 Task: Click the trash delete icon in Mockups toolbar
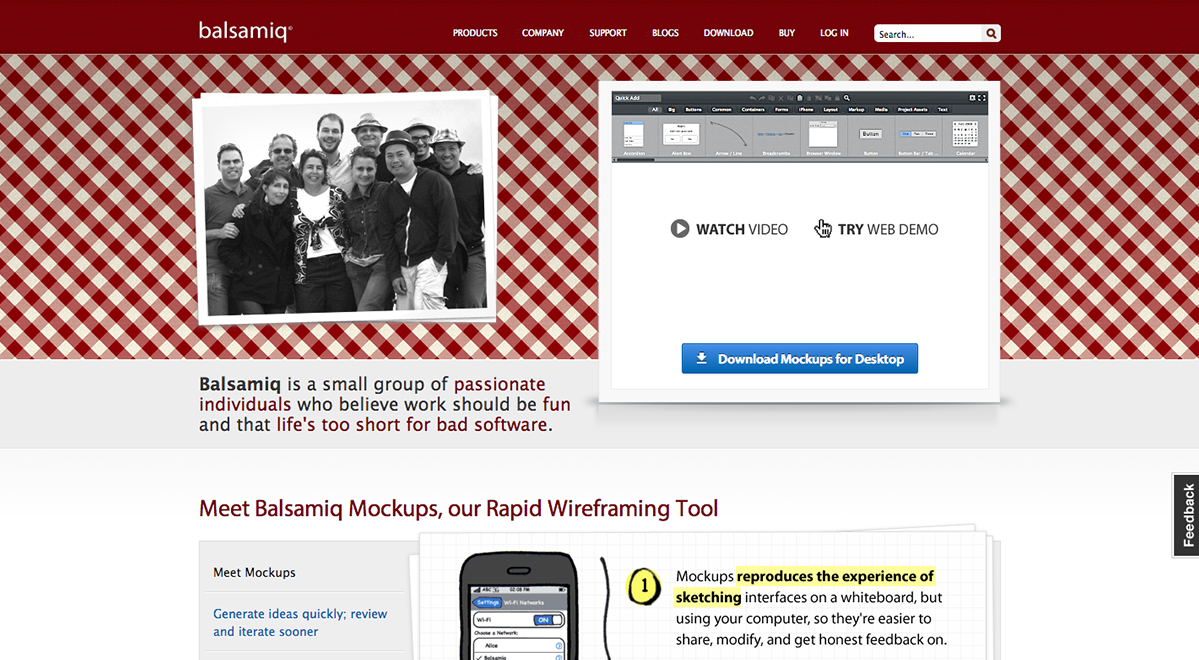pyautogui.click(x=809, y=98)
